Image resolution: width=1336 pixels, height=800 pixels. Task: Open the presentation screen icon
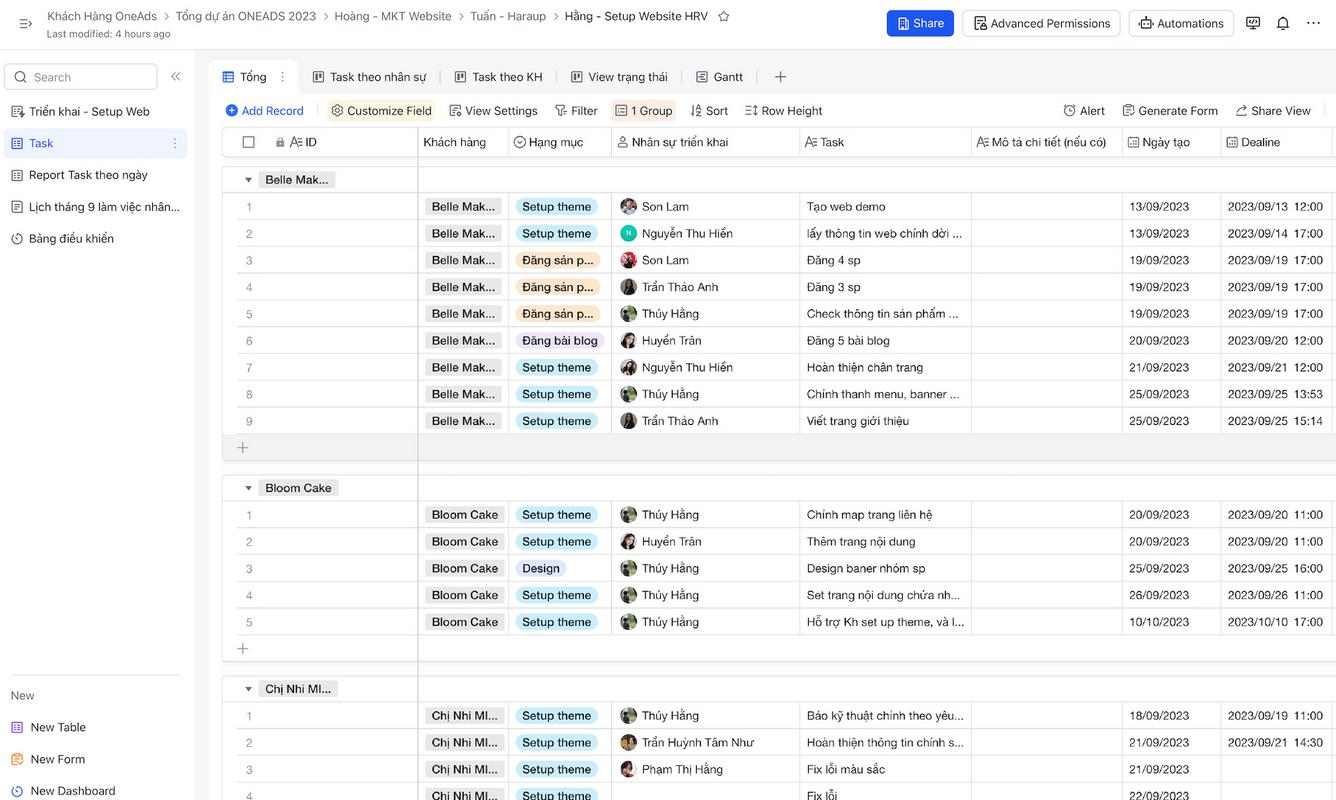tap(1253, 23)
